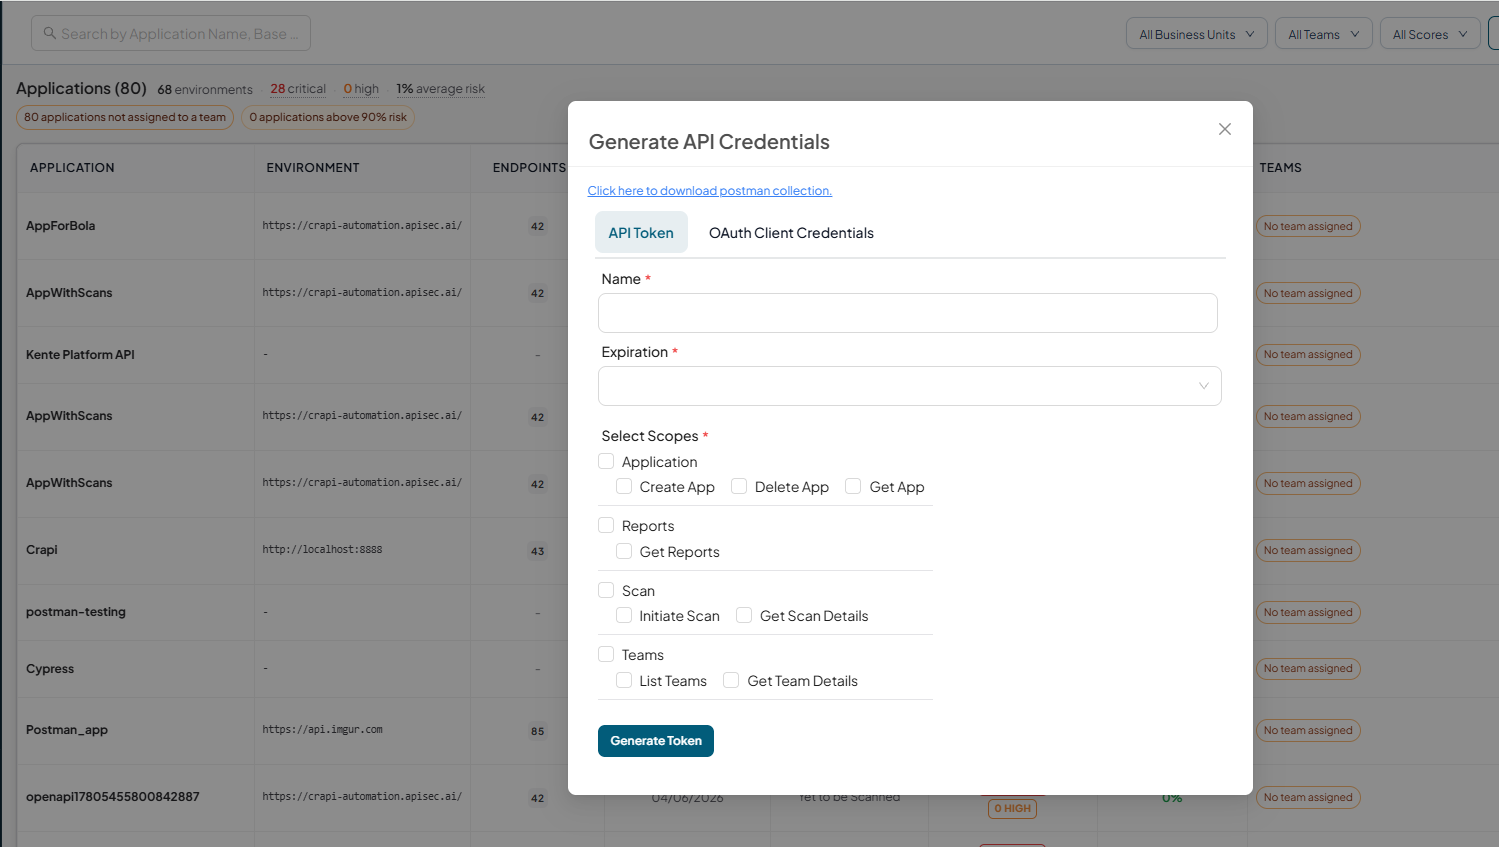Click Crapi's No team assigned badge
1499x847 pixels.
tap(1308, 550)
